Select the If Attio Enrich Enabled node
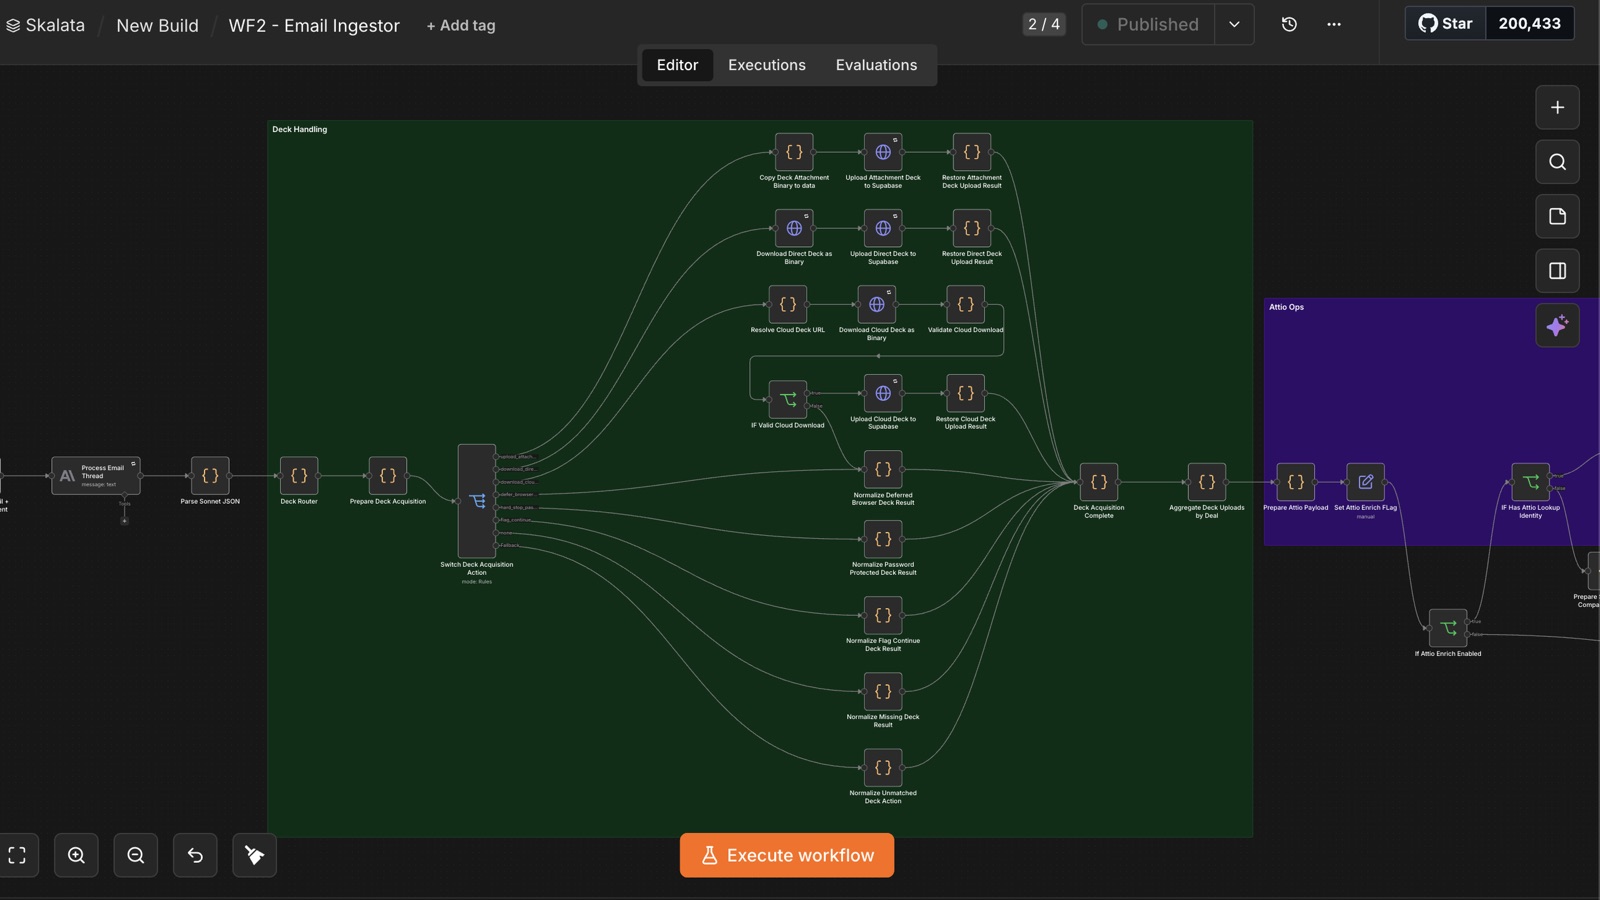 click(1448, 628)
